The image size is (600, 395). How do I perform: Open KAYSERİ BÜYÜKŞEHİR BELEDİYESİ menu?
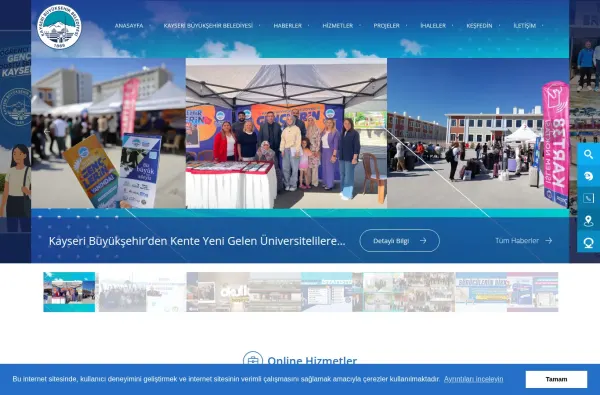(x=208, y=26)
